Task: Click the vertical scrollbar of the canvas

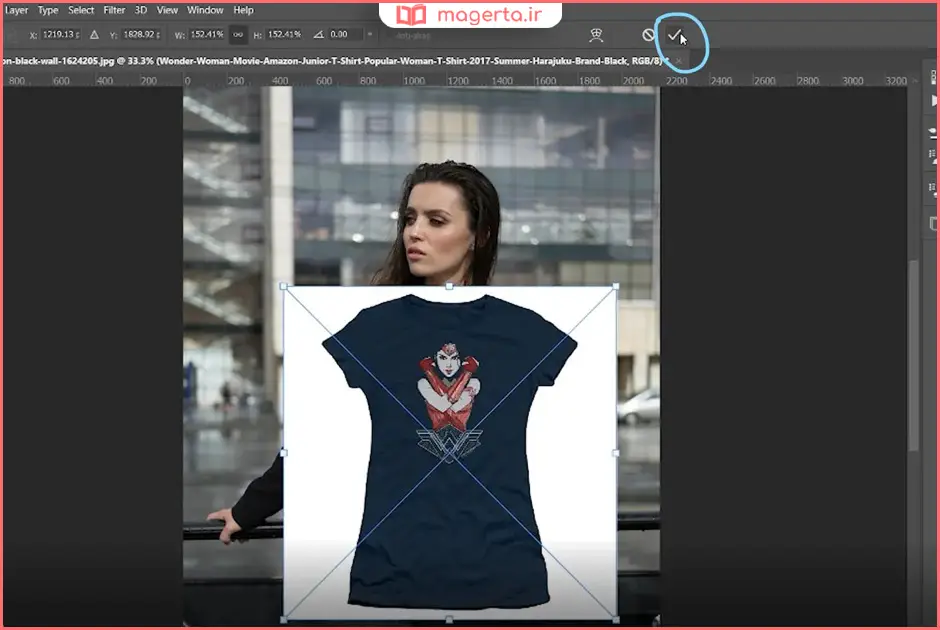Action: tap(913, 354)
